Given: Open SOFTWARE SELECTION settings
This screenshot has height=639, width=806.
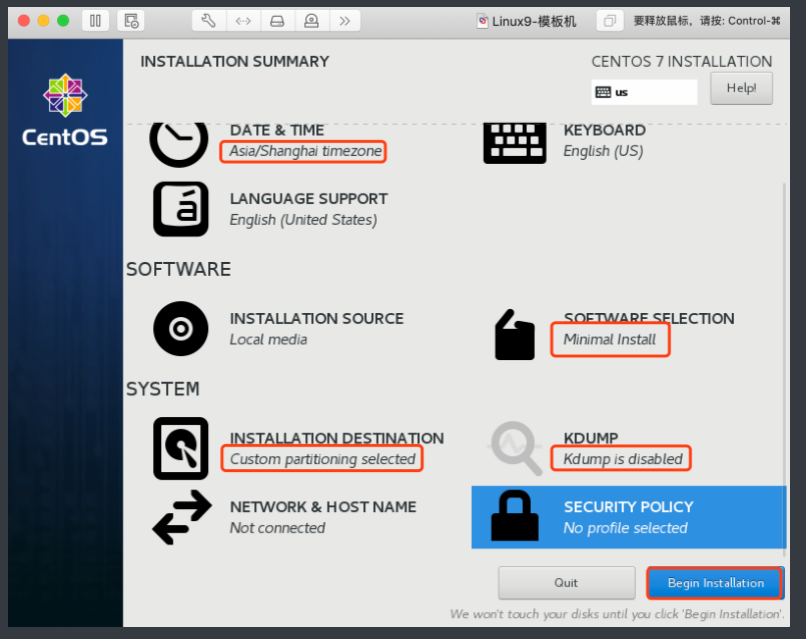Looking at the screenshot, I should pos(649,318).
